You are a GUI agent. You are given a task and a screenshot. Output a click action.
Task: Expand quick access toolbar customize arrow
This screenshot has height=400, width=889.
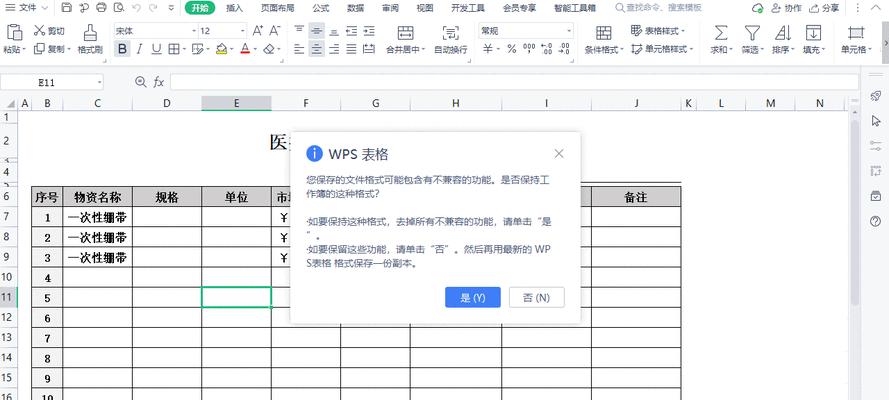[172, 8]
